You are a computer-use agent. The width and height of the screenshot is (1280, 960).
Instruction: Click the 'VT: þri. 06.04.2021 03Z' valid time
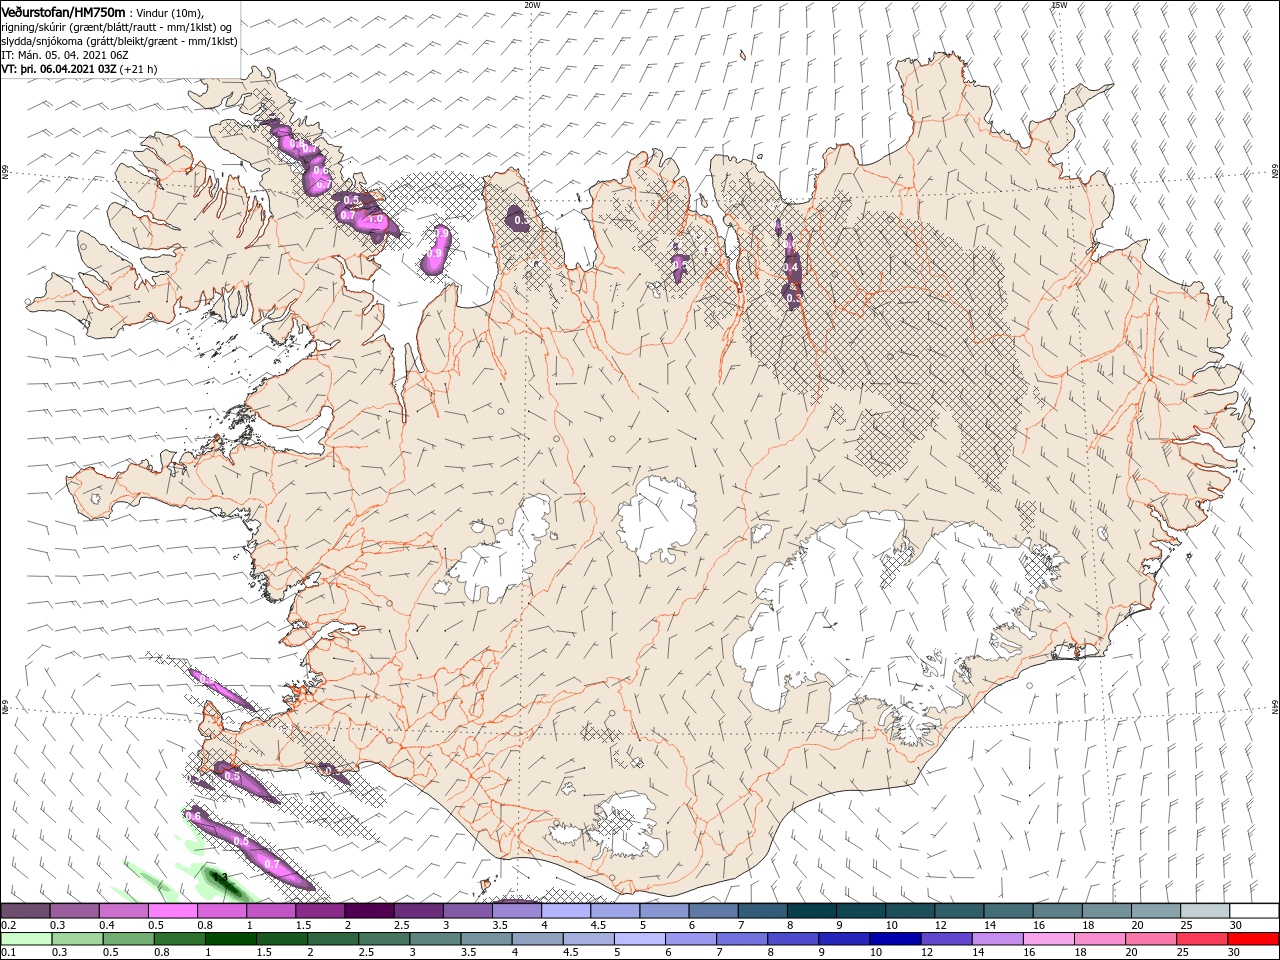[x=59, y=69]
